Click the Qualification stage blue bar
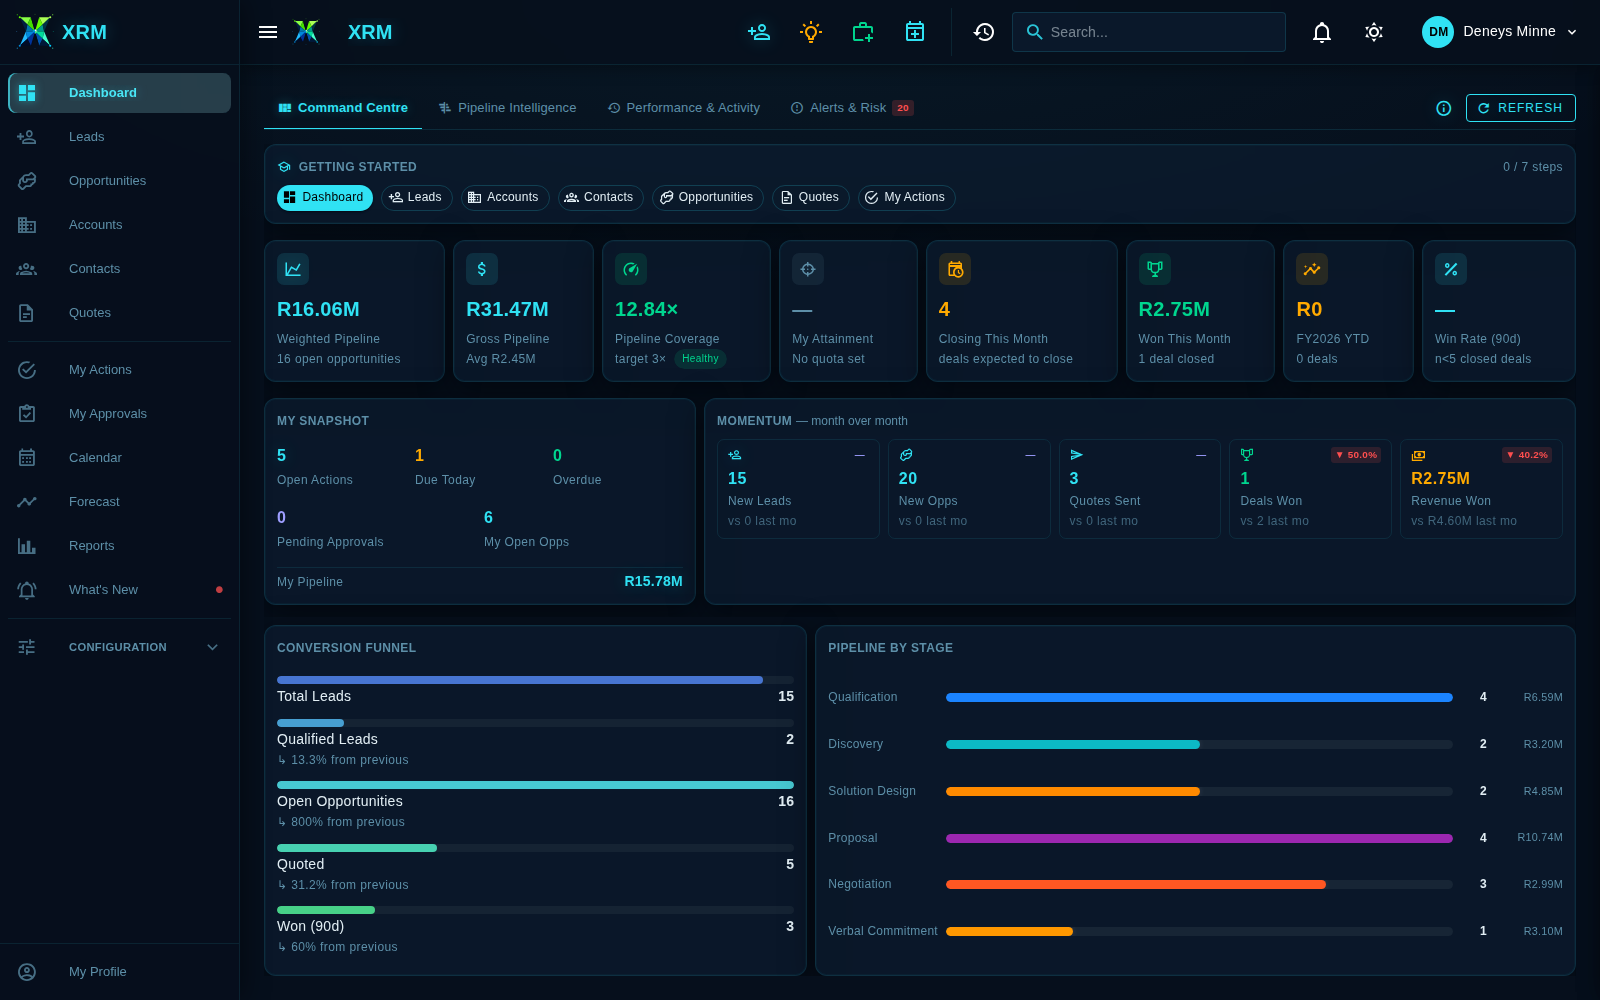 click(x=1199, y=697)
